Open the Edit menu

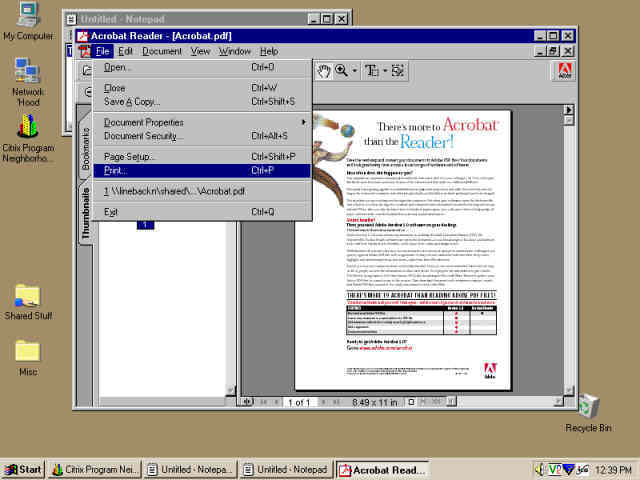click(x=125, y=51)
